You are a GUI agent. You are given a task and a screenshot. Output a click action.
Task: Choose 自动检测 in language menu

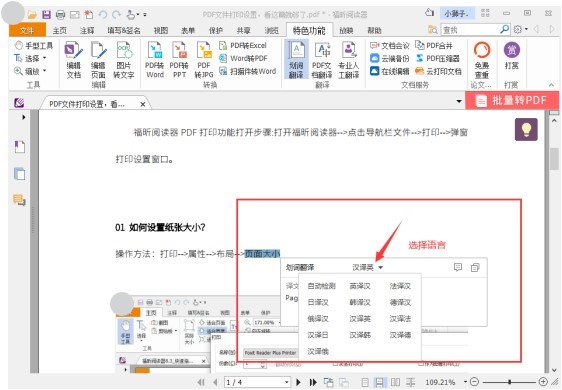(322, 286)
